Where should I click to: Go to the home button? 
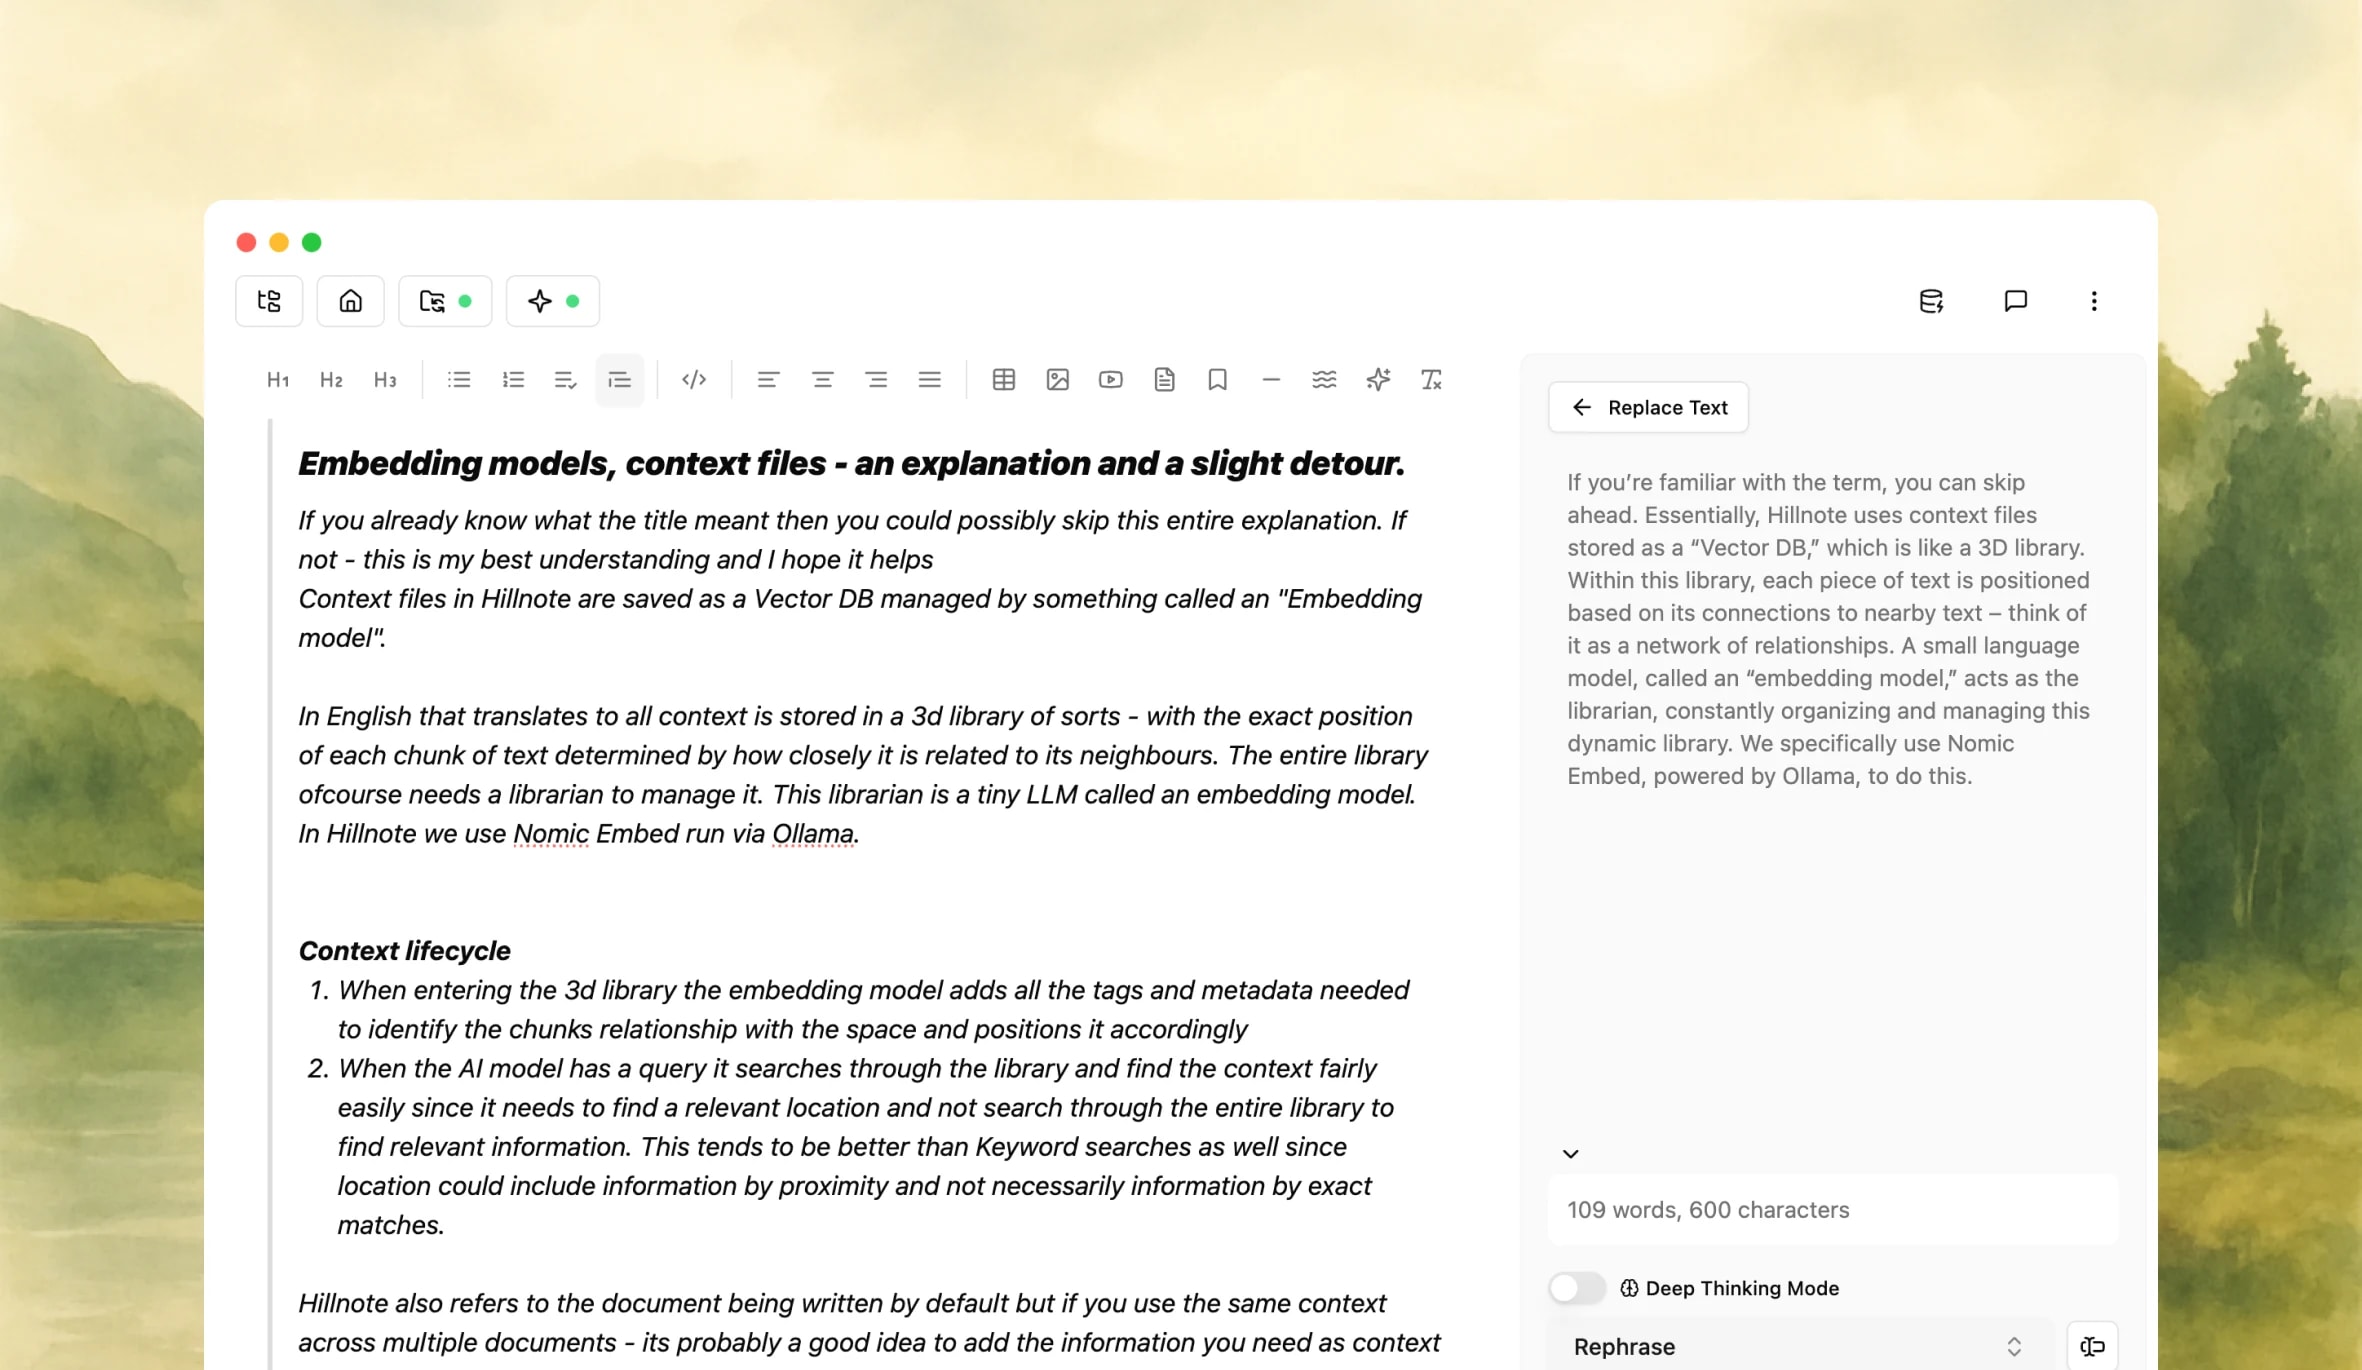[350, 301]
